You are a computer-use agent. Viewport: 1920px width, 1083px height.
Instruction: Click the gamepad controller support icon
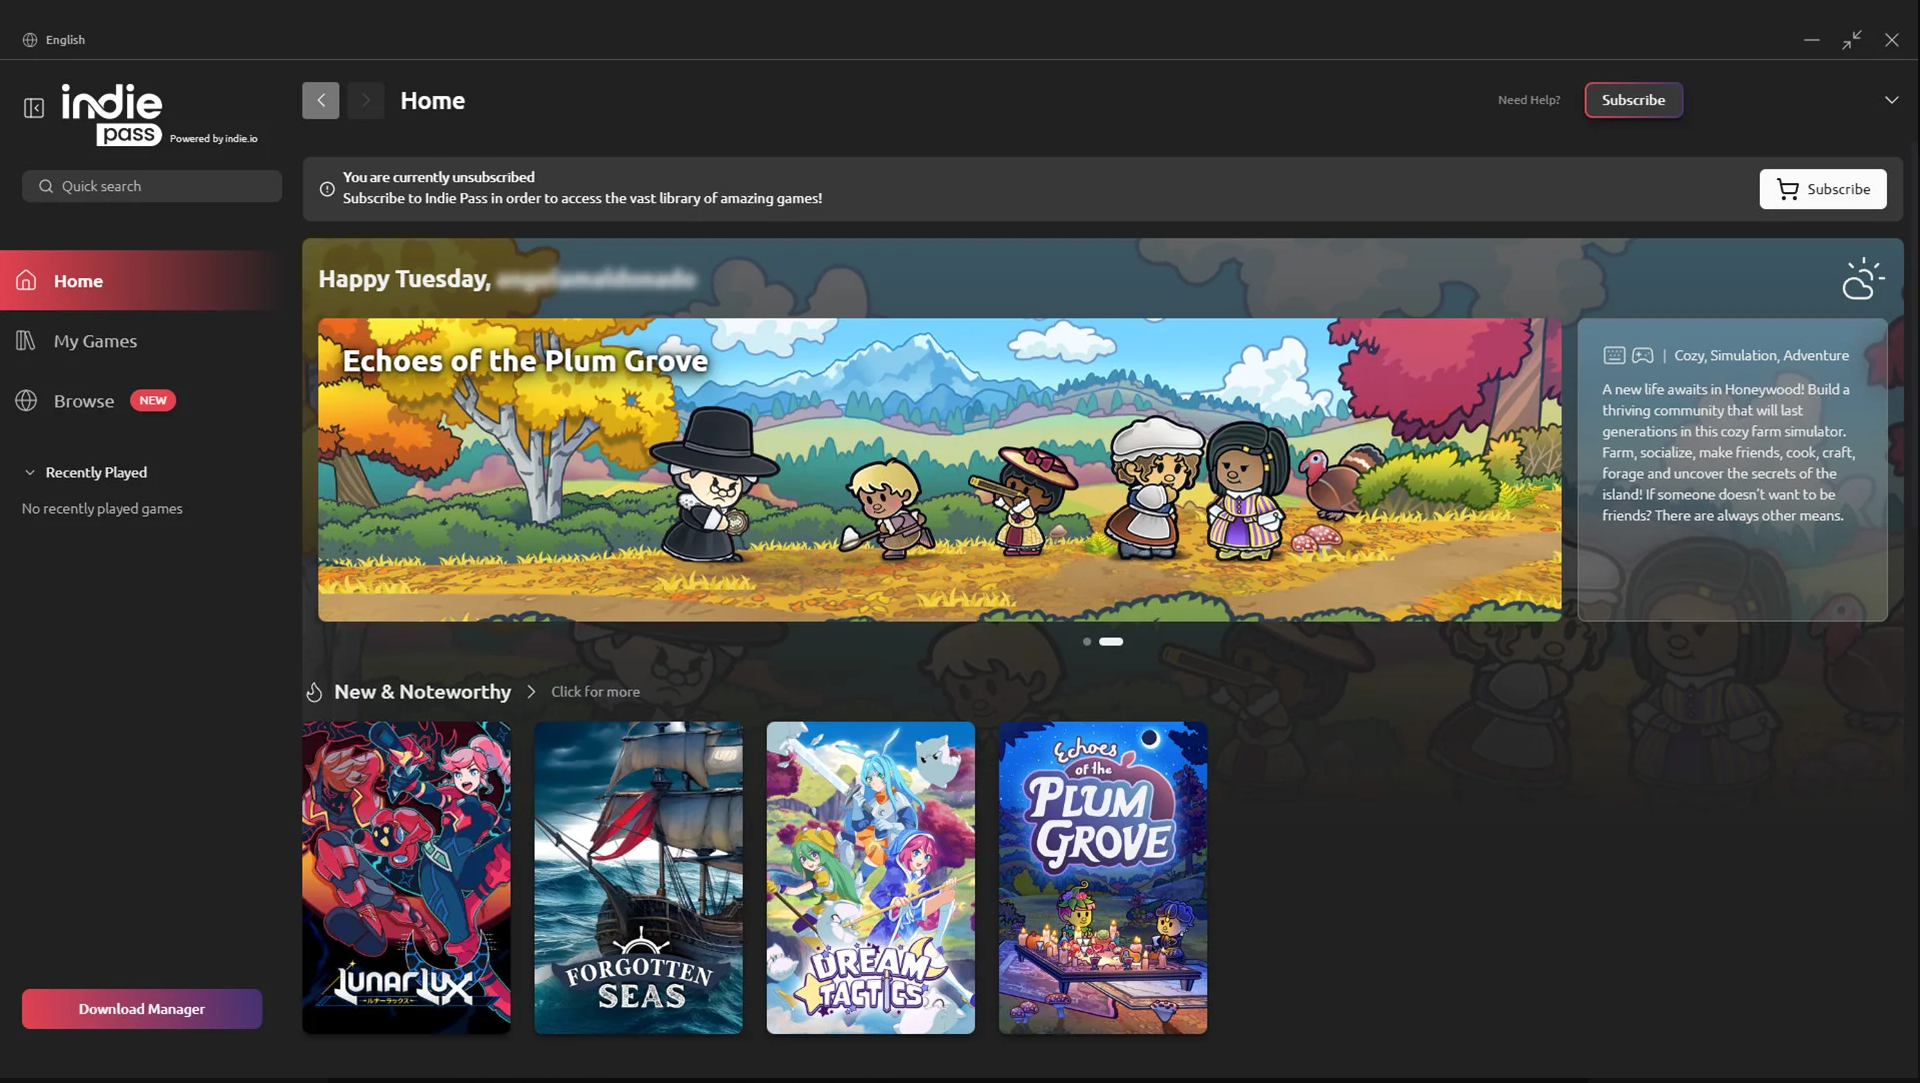pyautogui.click(x=1643, y=355)
